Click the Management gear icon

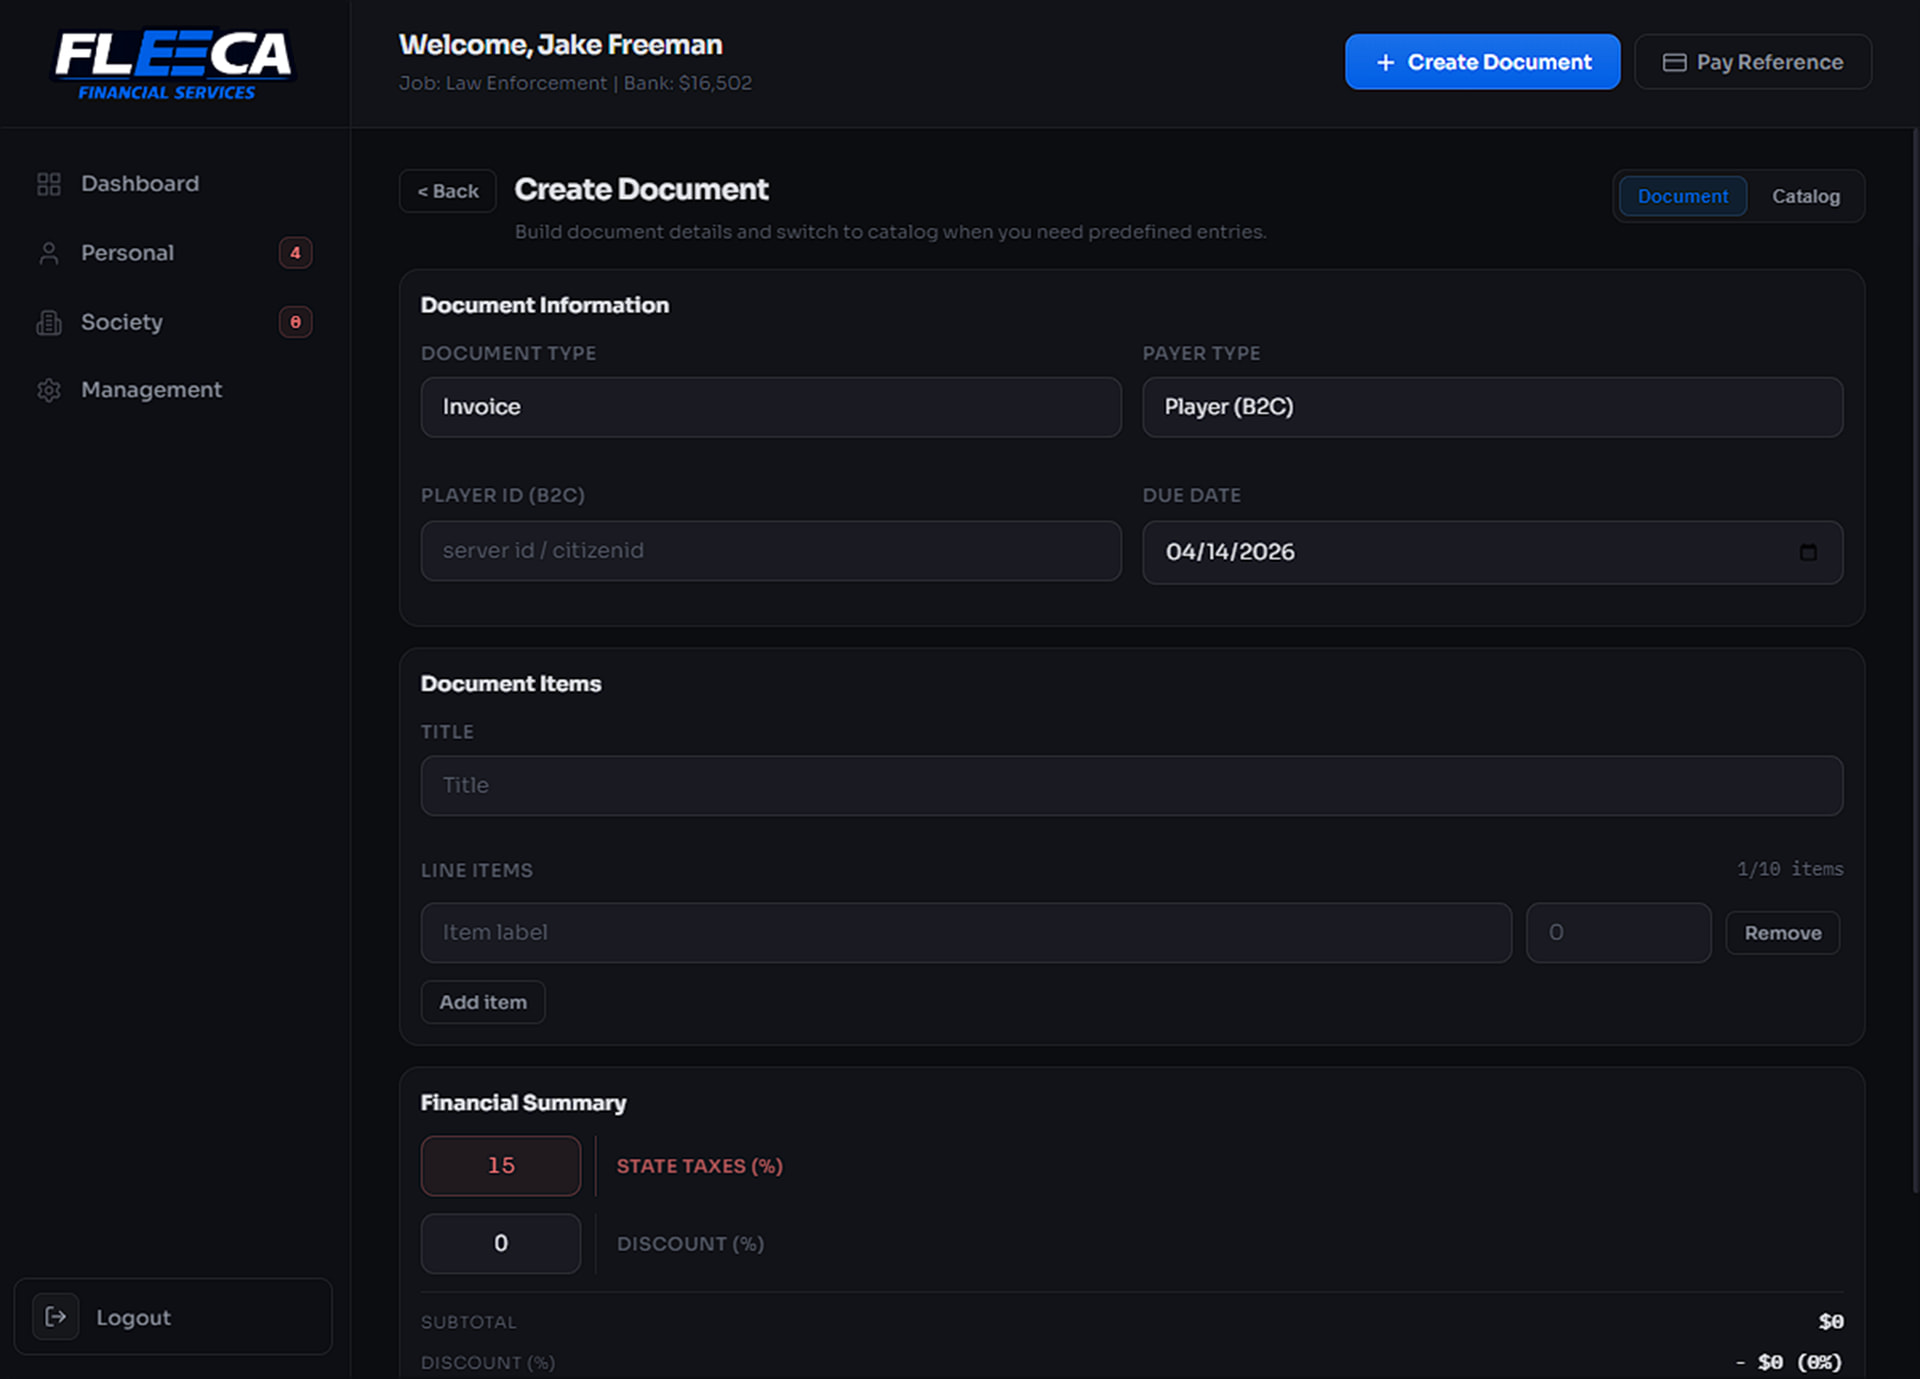48,390
